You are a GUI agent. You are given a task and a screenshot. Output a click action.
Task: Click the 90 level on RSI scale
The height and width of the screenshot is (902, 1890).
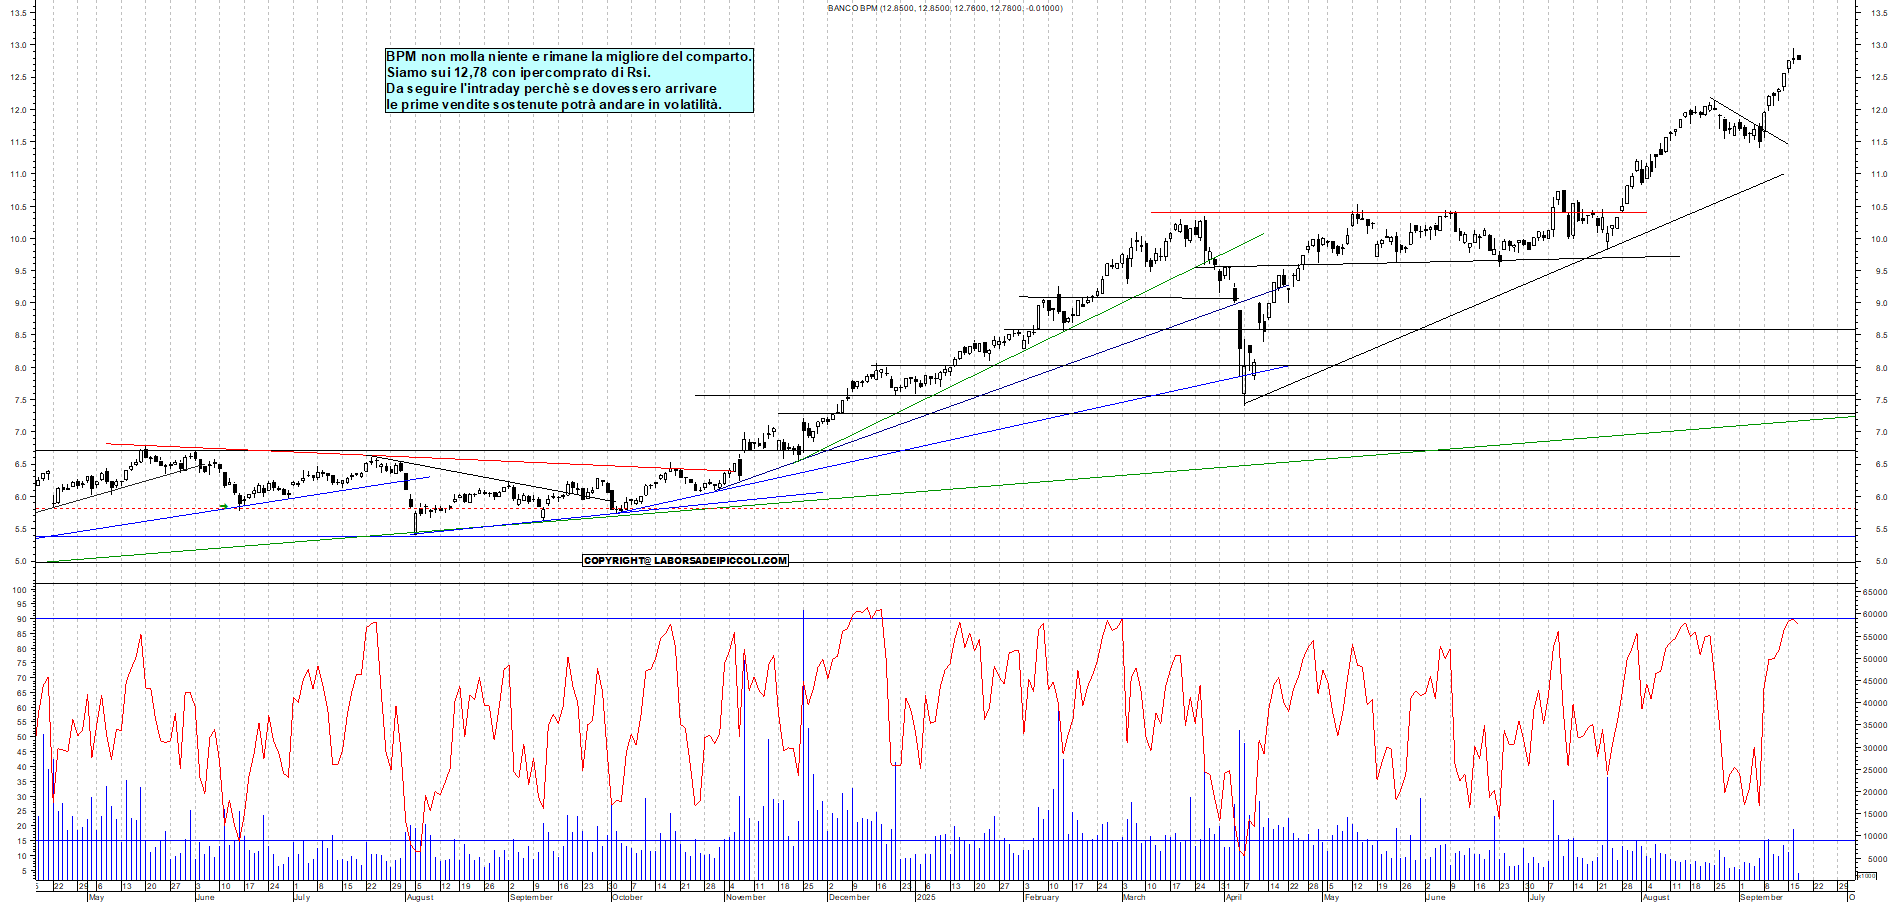tap(21, 619)
